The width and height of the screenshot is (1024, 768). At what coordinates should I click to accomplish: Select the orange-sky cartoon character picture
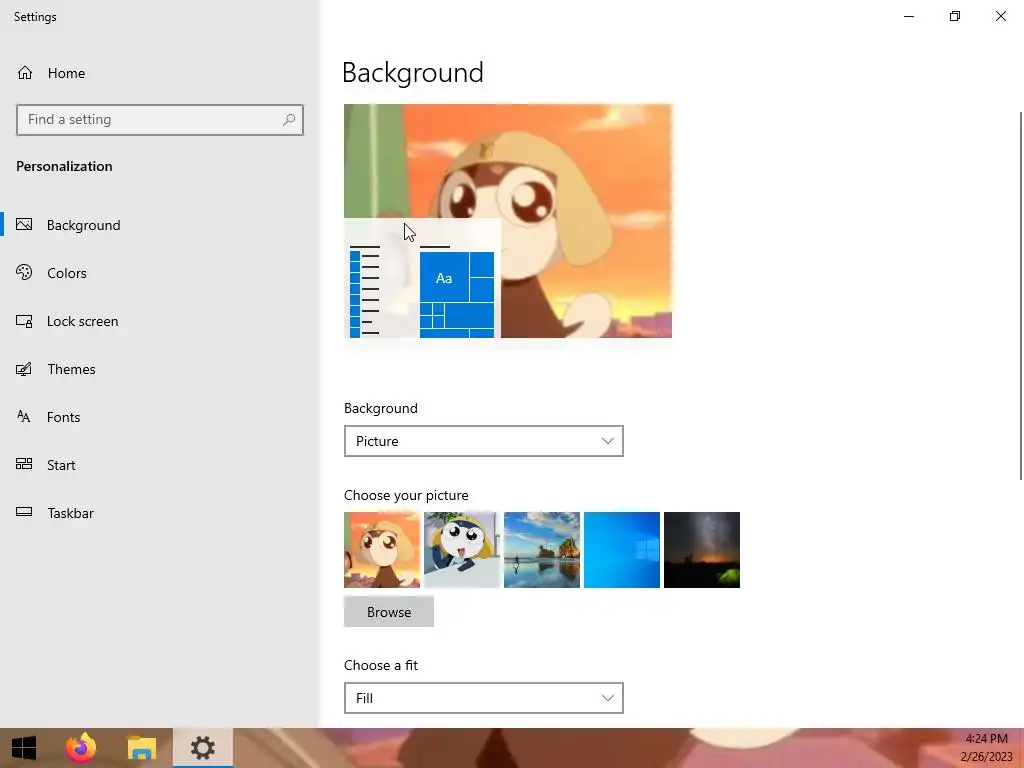[382, 550]
